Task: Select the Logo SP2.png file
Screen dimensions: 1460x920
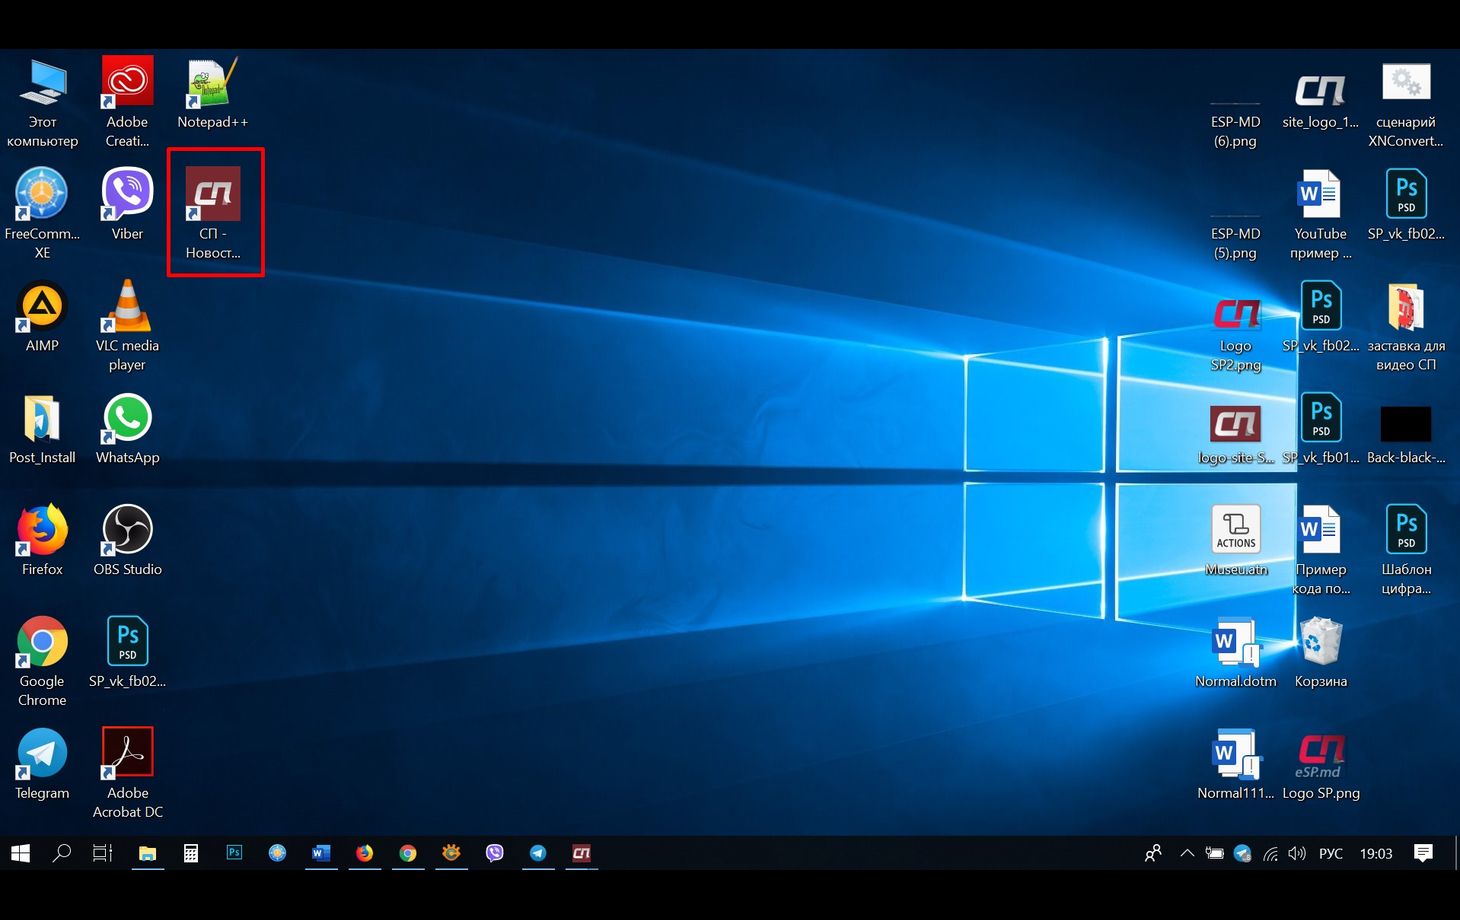Action: pyautogui.click(x=1235, y=335)
